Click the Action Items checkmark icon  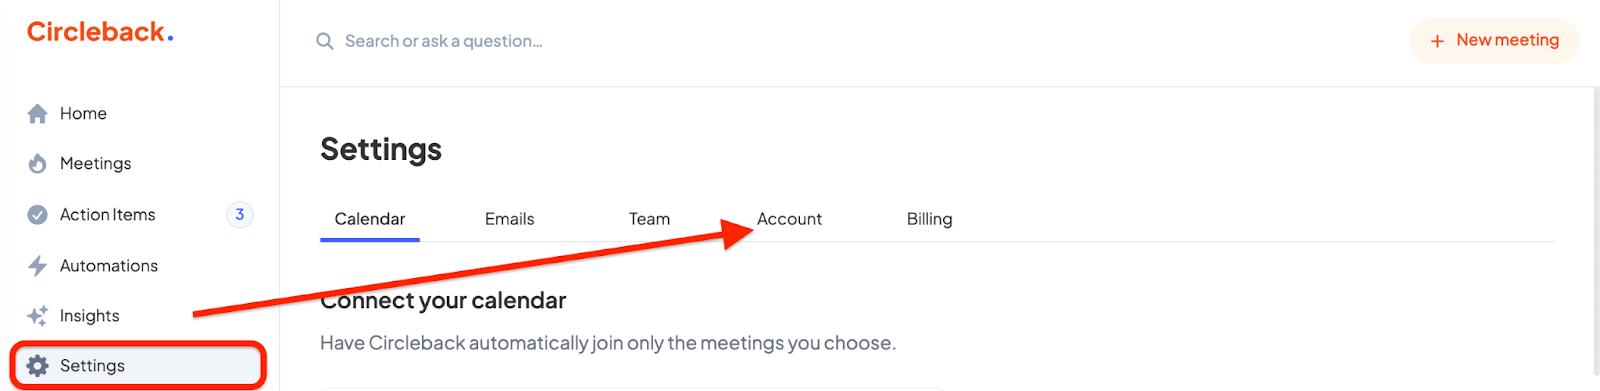[37, 215]
